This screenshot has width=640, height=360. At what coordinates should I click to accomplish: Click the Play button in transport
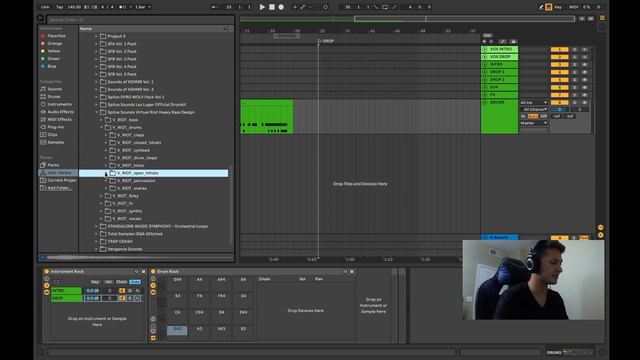tap(262, 7)
